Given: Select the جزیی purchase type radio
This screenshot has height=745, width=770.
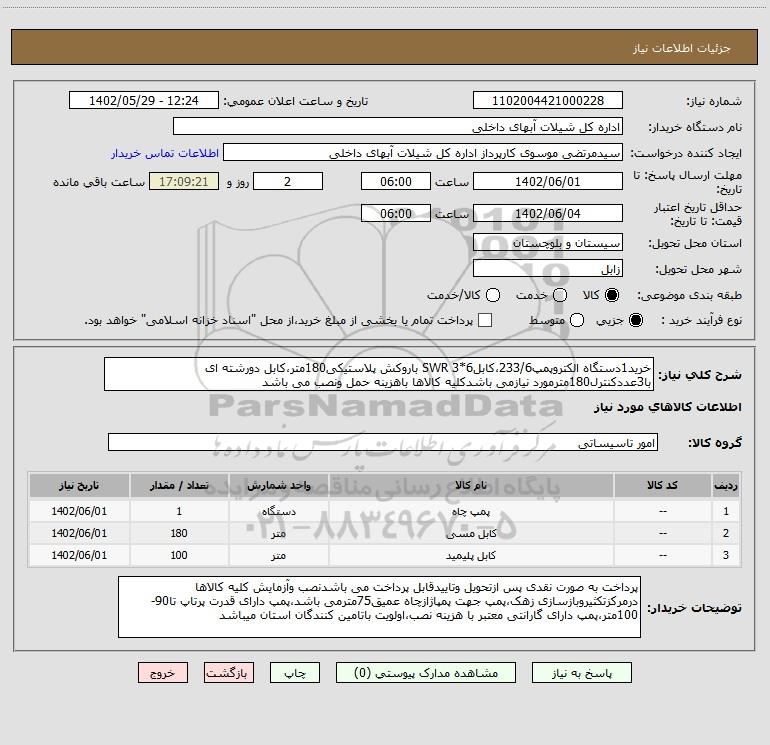Looking at the screenshot, I should (636, 320).
